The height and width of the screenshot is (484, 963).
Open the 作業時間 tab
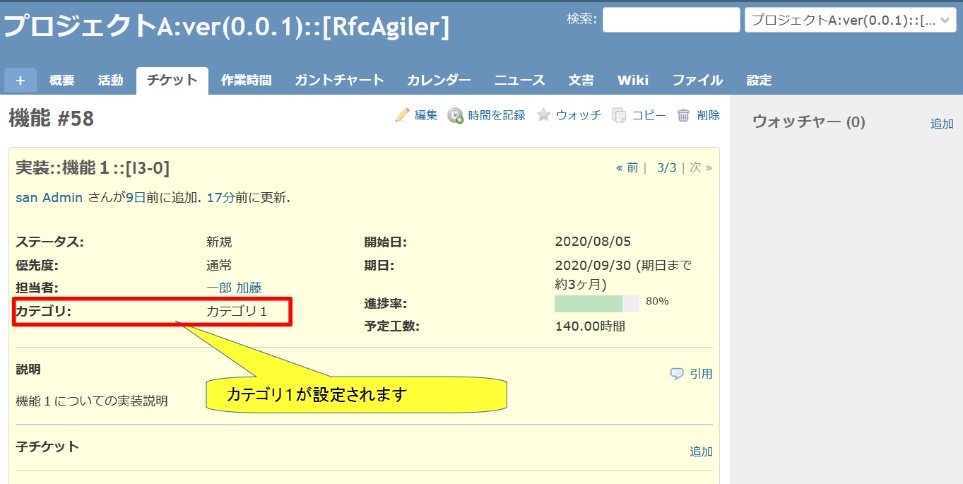tap(247, 80)
